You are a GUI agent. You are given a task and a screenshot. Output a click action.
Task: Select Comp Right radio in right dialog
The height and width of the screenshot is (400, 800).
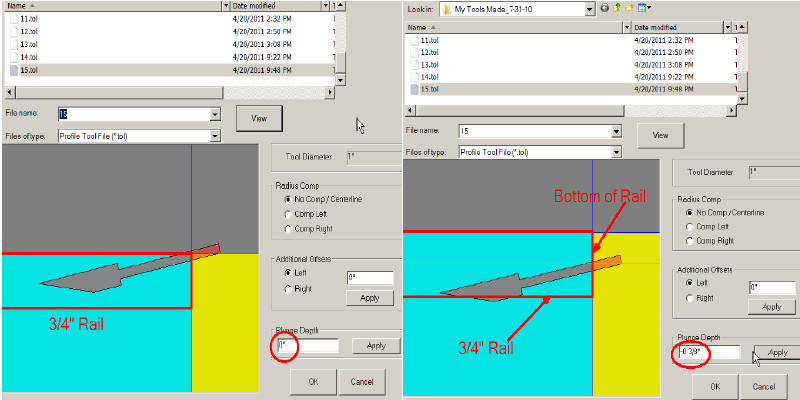point(689,243)
